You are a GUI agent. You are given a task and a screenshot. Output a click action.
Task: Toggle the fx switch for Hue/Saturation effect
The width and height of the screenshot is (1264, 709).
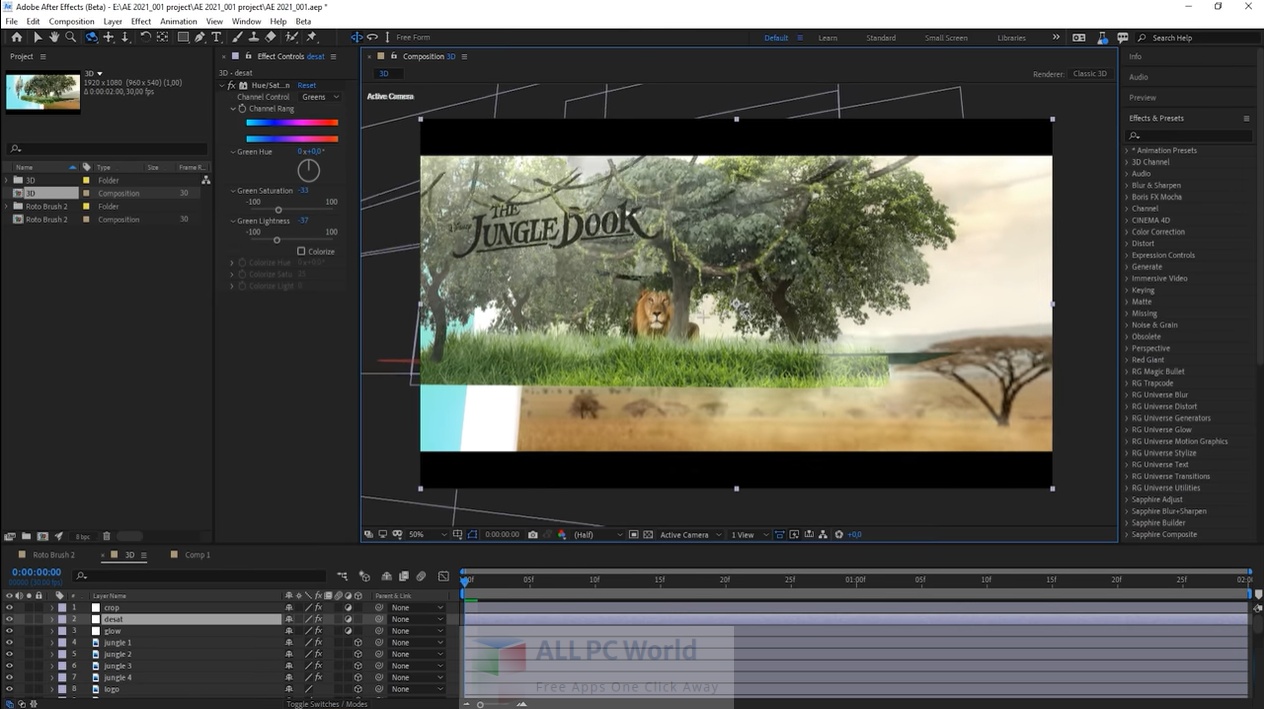[x=232, y=85]
